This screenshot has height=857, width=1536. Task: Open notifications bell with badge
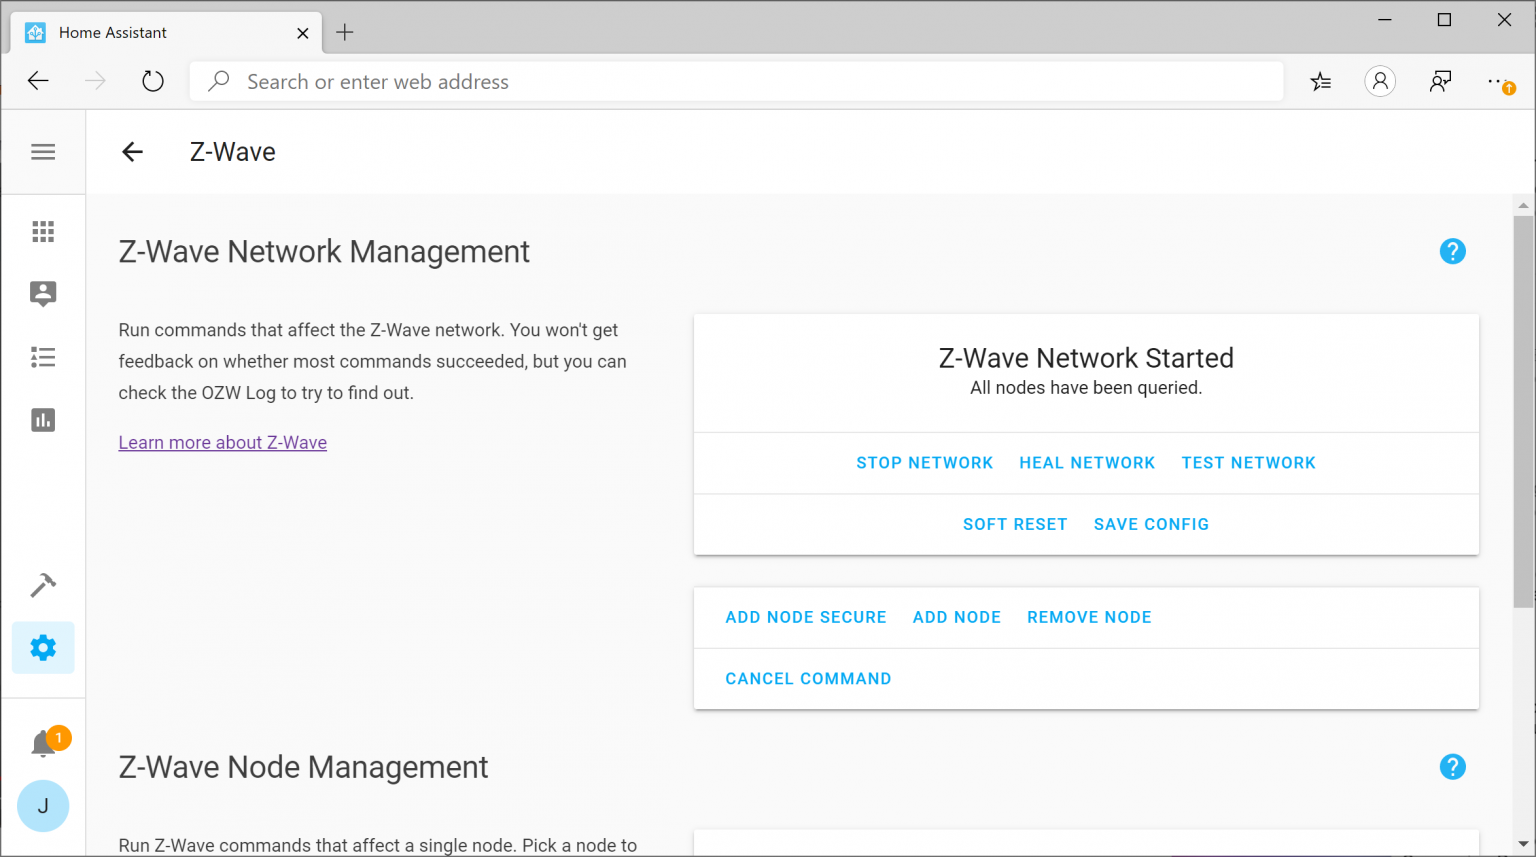pyautogui.click(x=43, y=742)
